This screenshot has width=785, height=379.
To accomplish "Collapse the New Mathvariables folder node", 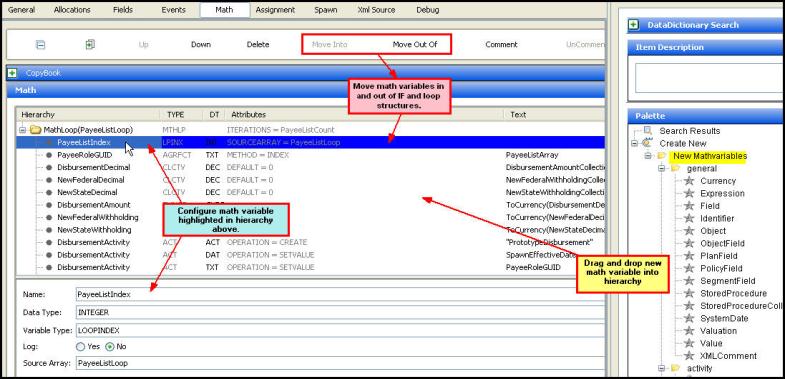I will point(648,156).
